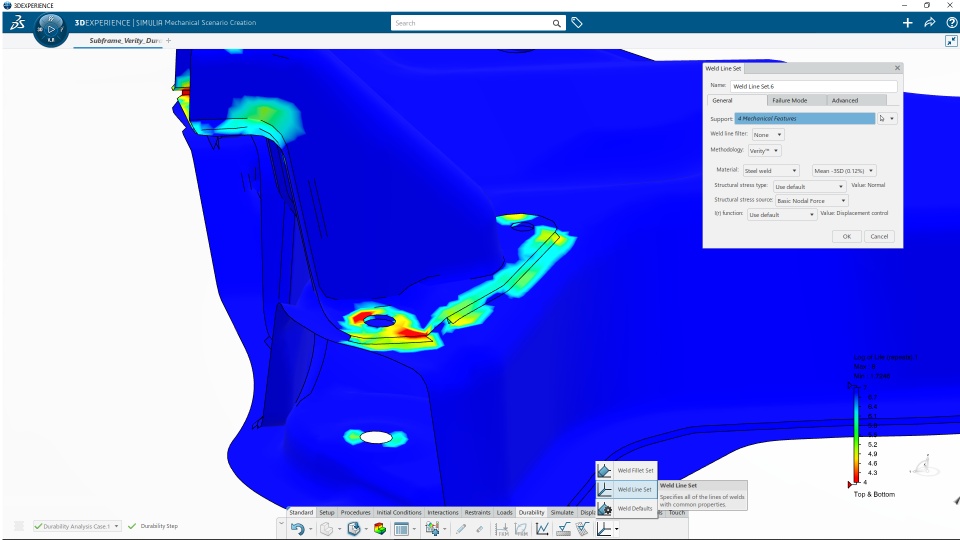The height and width of the screenshot is (540, 960).
Task: Click Cancel in the Weld Line Set dialog
Action: click(x=879, y=236)
